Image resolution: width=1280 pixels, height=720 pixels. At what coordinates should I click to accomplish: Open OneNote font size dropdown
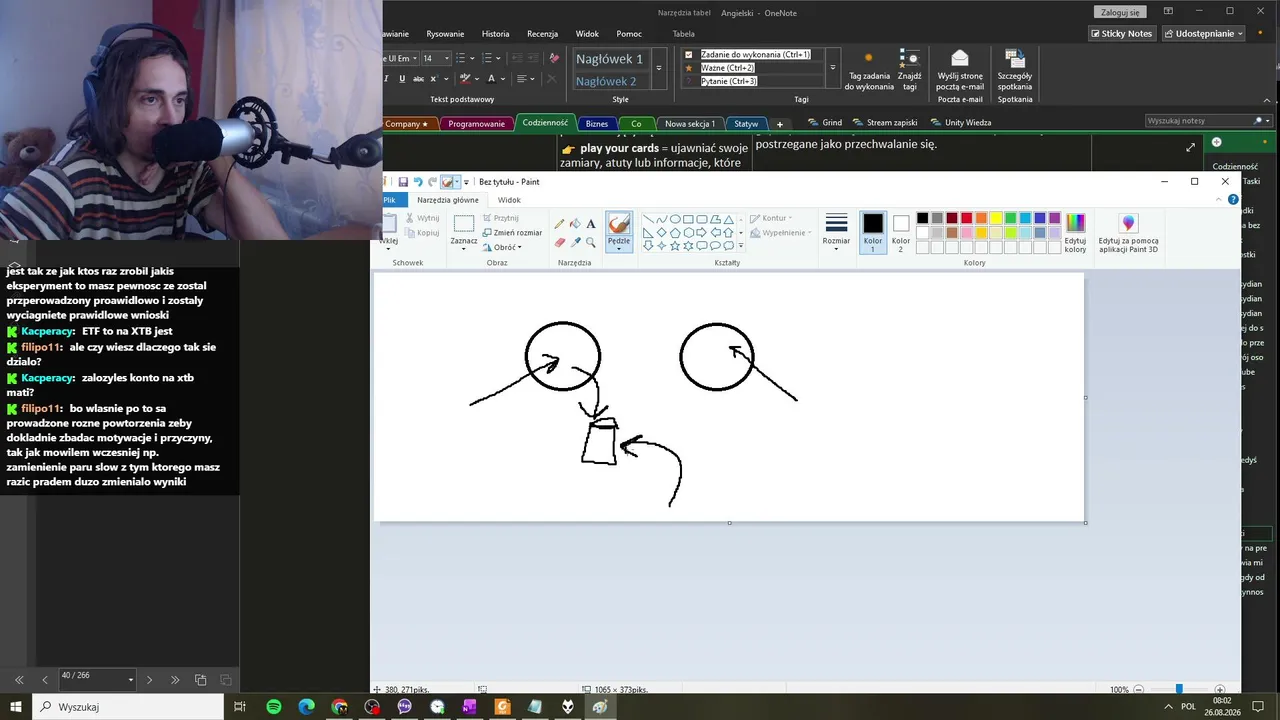(x=447, y=58)
